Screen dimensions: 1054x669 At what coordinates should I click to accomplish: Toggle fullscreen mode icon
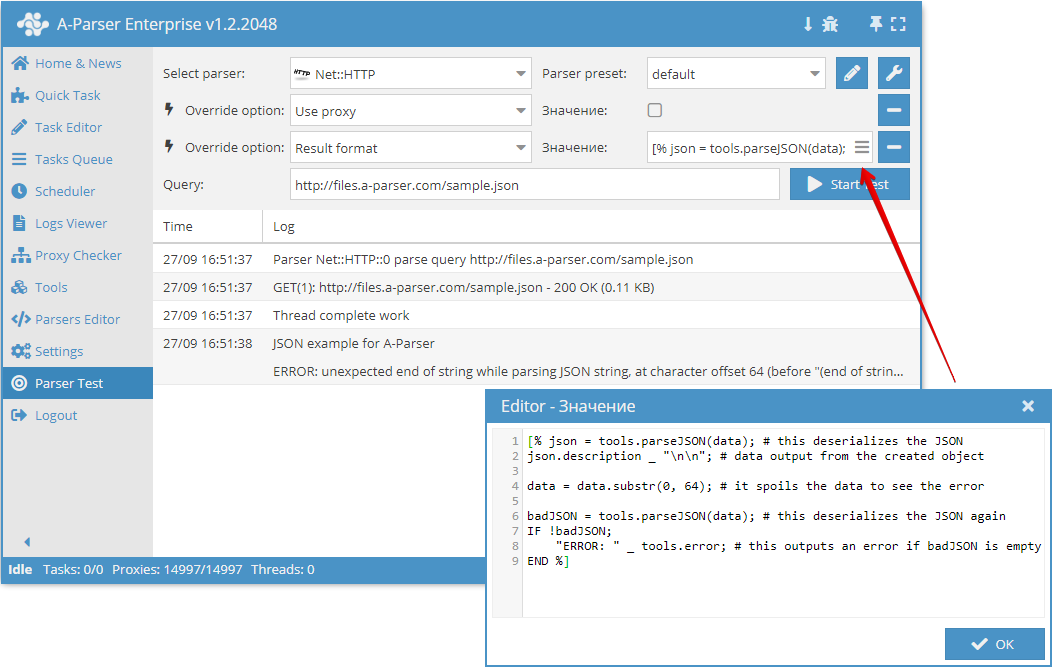(x=897, y=24)
